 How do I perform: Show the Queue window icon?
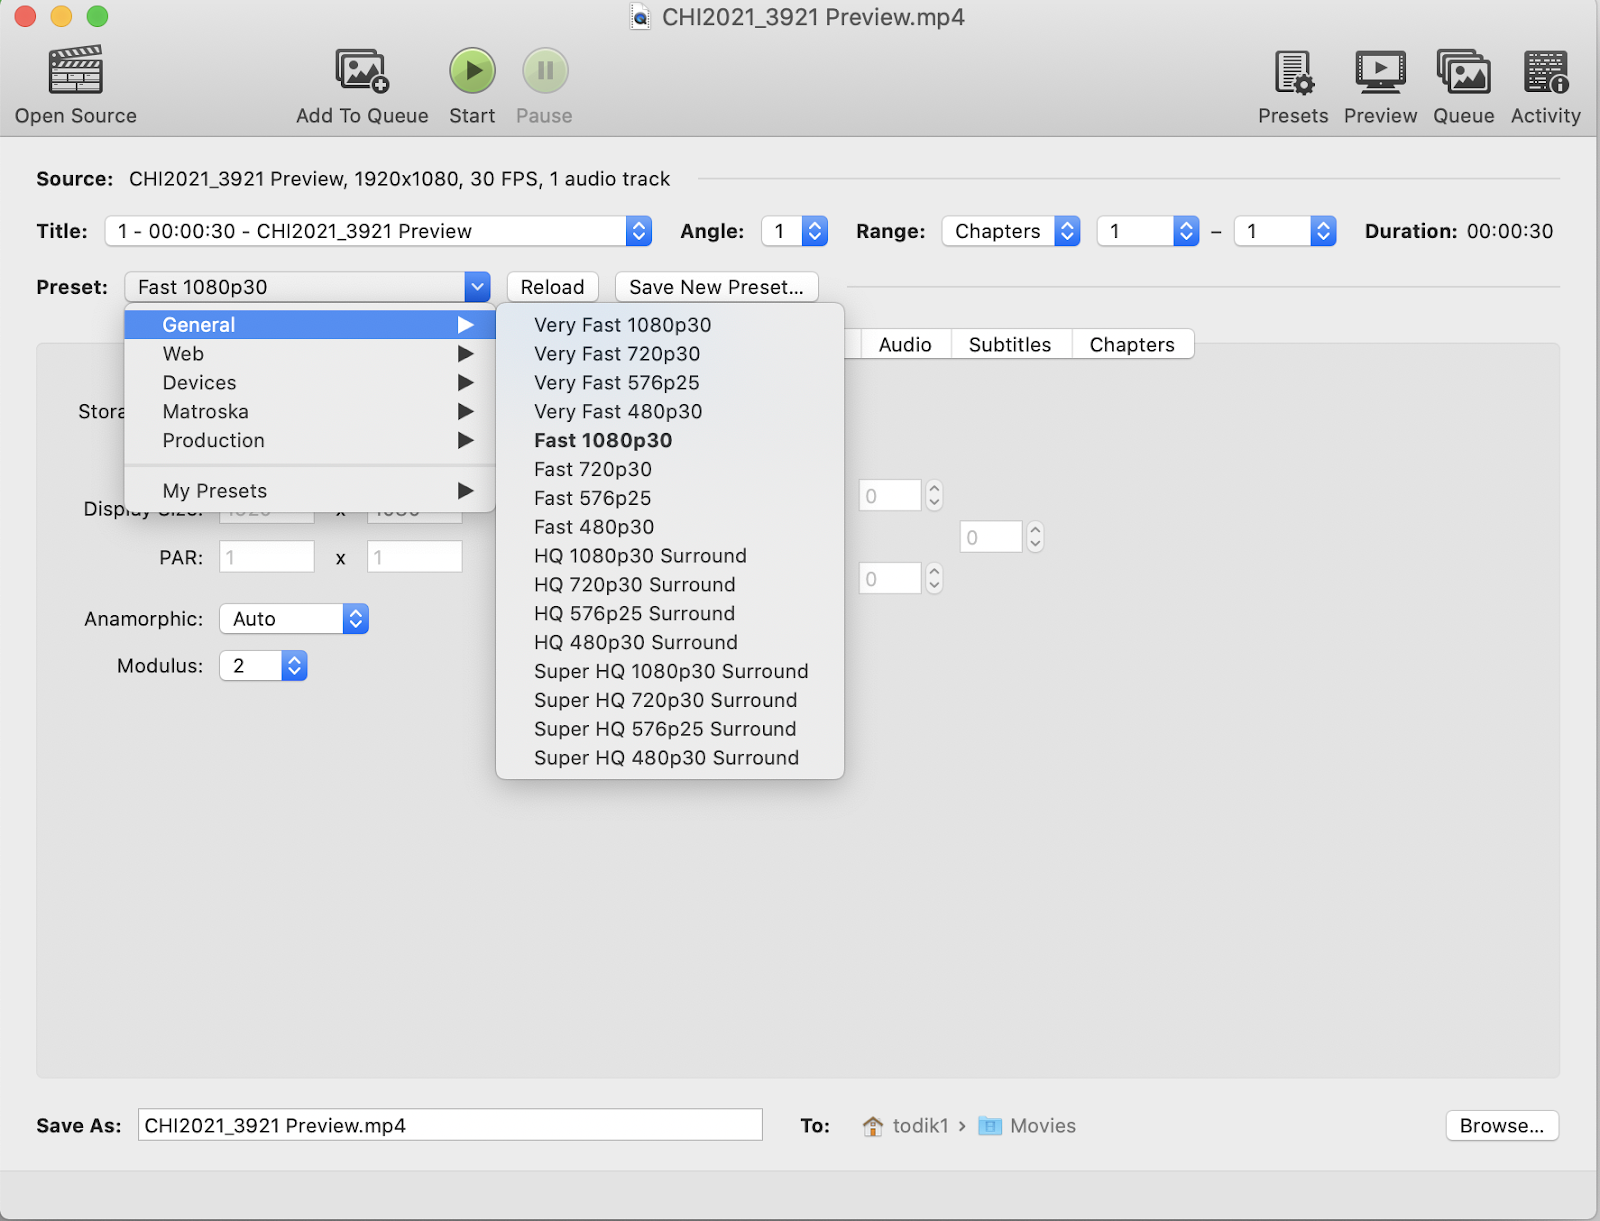point(1463,72)
